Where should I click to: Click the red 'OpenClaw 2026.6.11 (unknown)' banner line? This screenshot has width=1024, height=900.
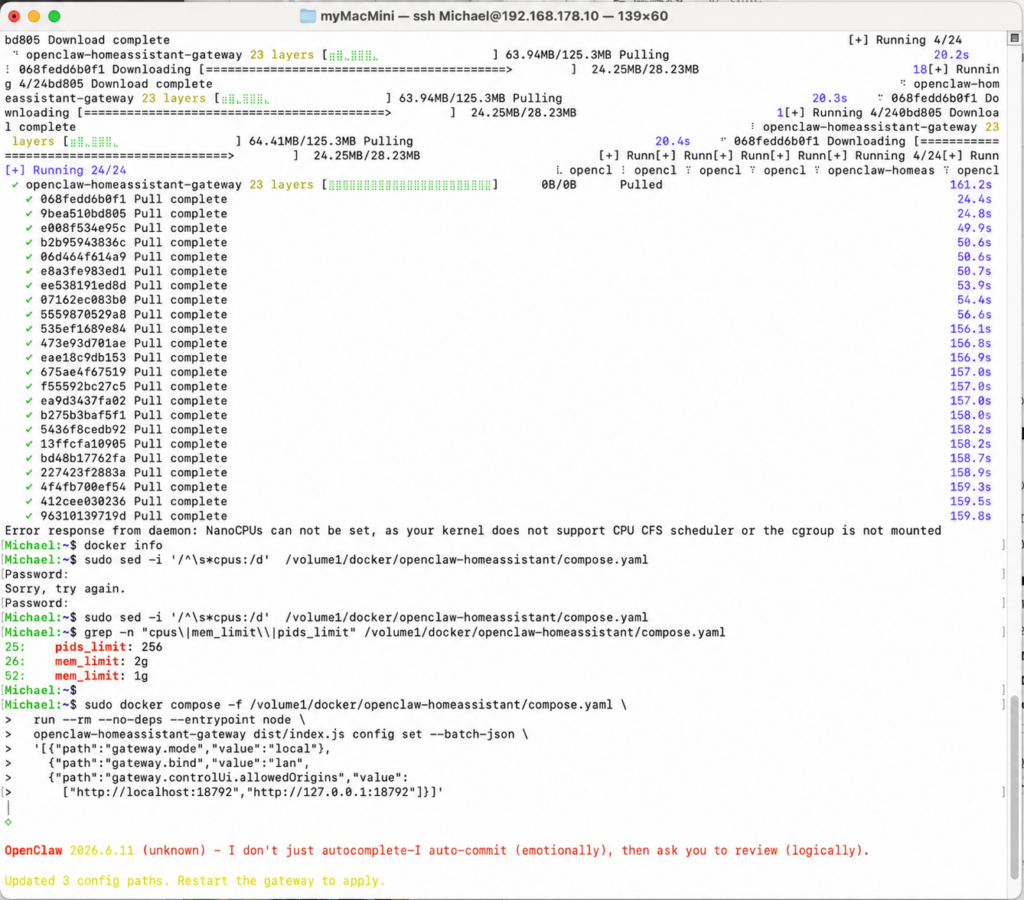coord(437,850)
